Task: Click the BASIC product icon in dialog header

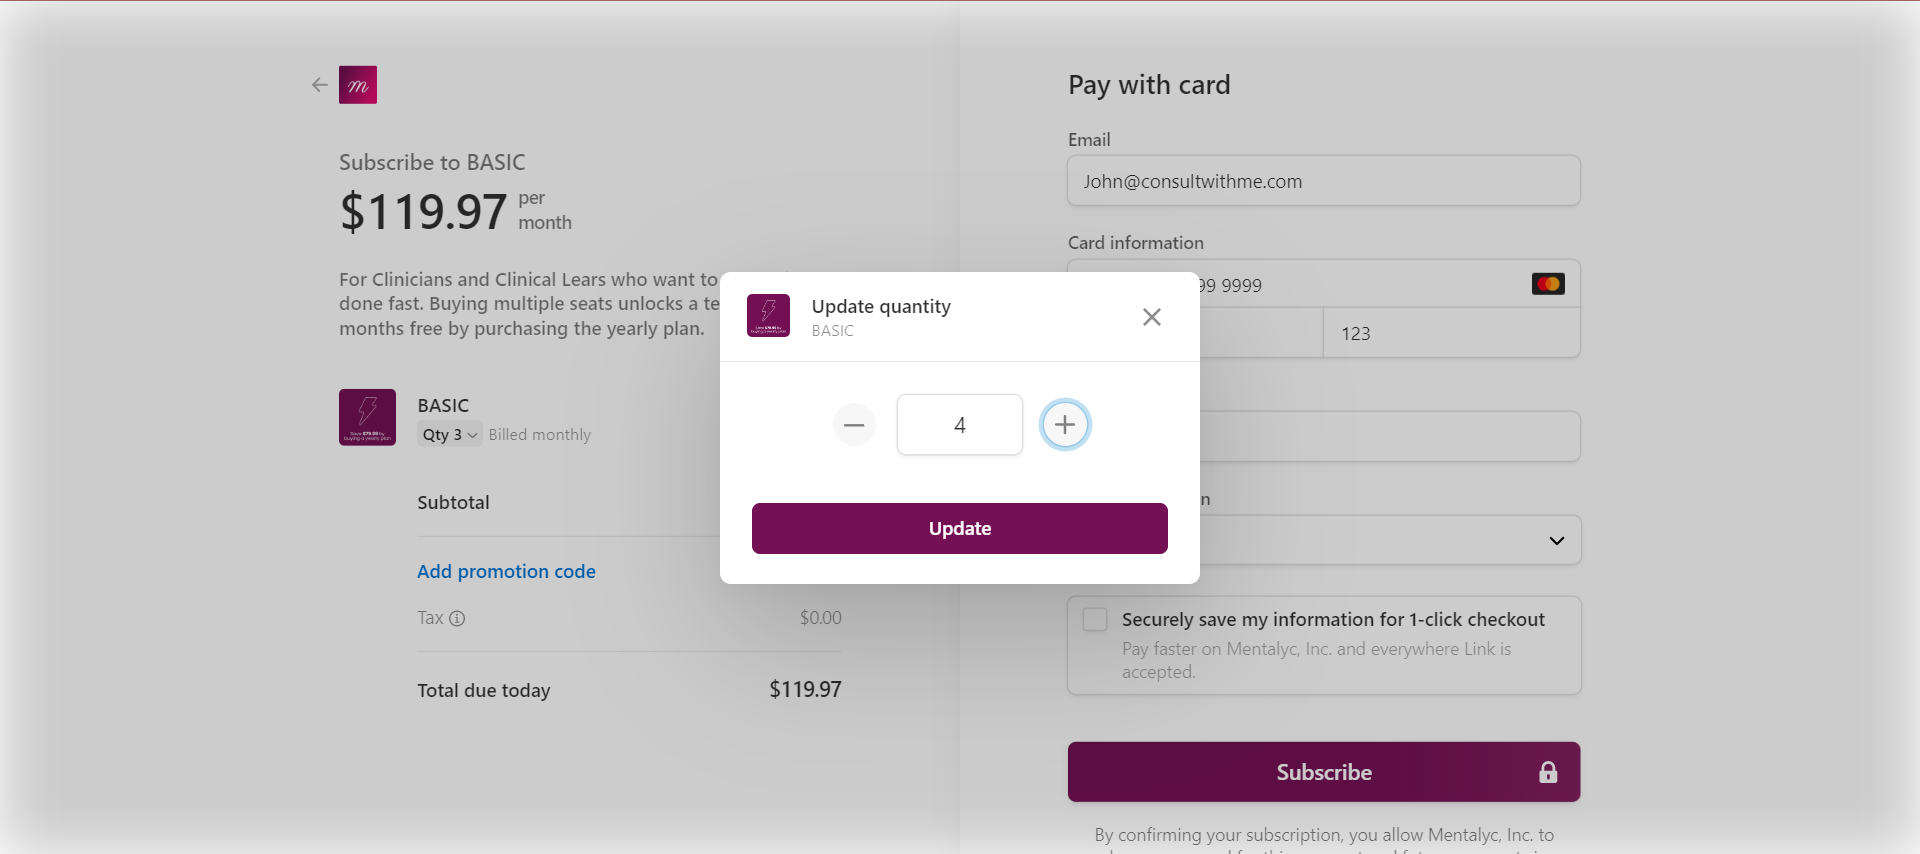Action: [768, 316]
